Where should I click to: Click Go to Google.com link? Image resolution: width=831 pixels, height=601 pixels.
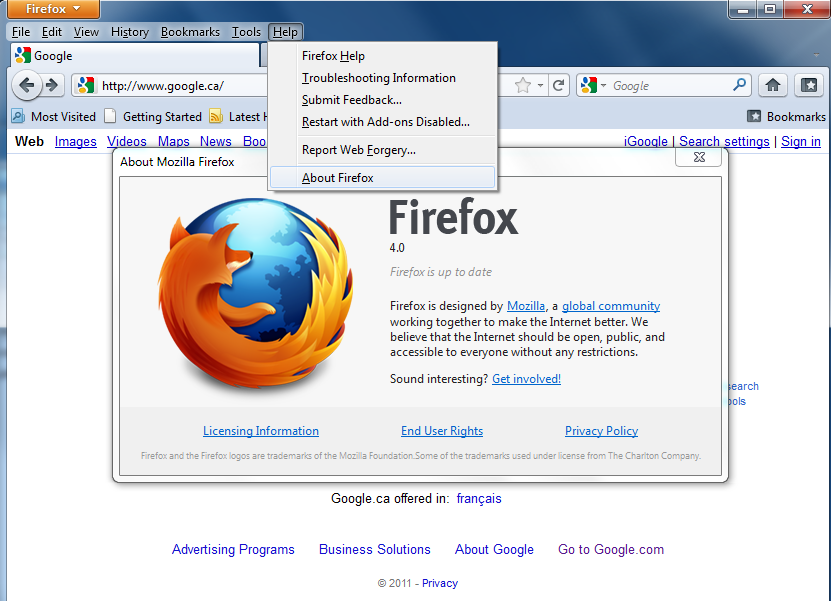tap(611, 549)
